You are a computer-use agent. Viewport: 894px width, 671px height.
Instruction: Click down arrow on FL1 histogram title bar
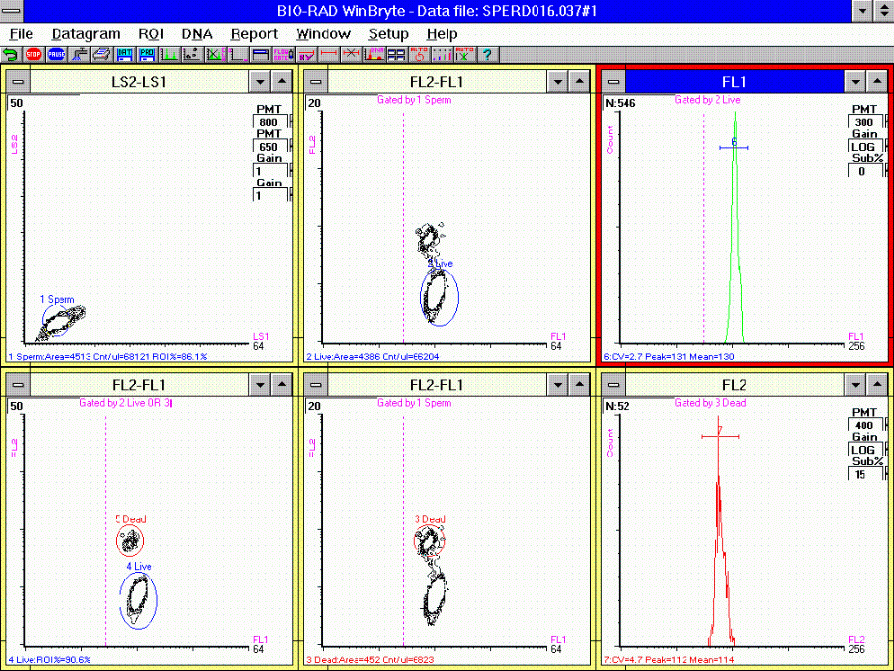point(854,82)
